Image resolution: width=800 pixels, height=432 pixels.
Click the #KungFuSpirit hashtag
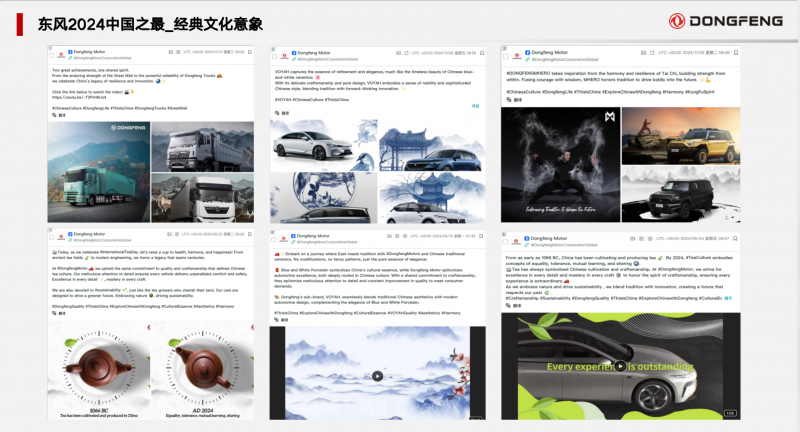(699, 92)
